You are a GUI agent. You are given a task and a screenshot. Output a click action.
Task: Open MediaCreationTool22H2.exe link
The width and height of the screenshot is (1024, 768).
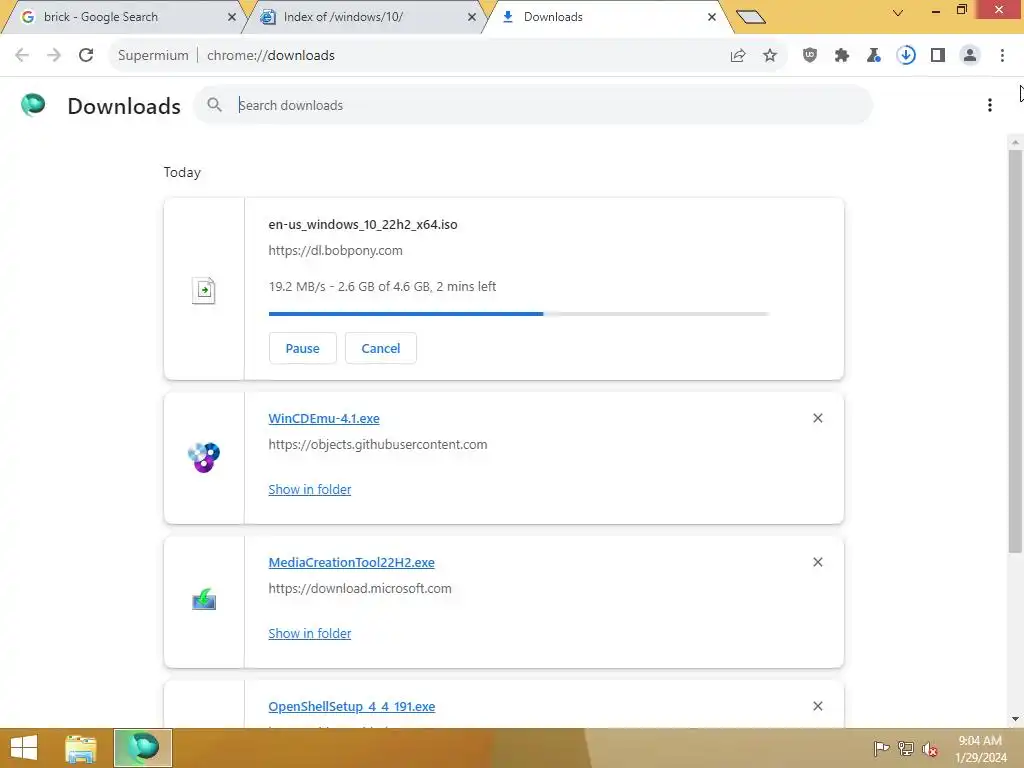(x=351, y=562)
